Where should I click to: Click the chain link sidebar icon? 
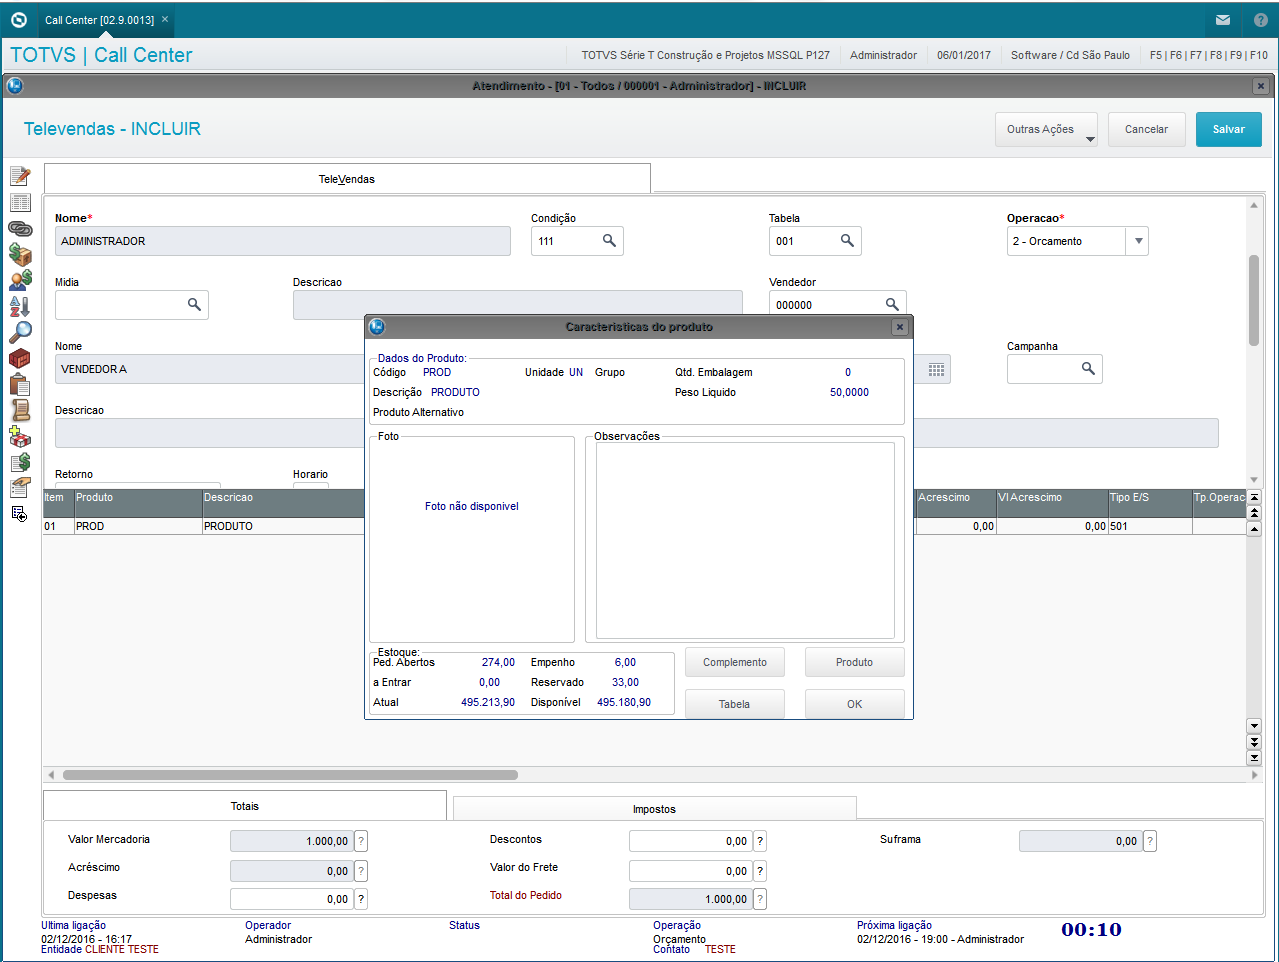(x=20, y=229)
